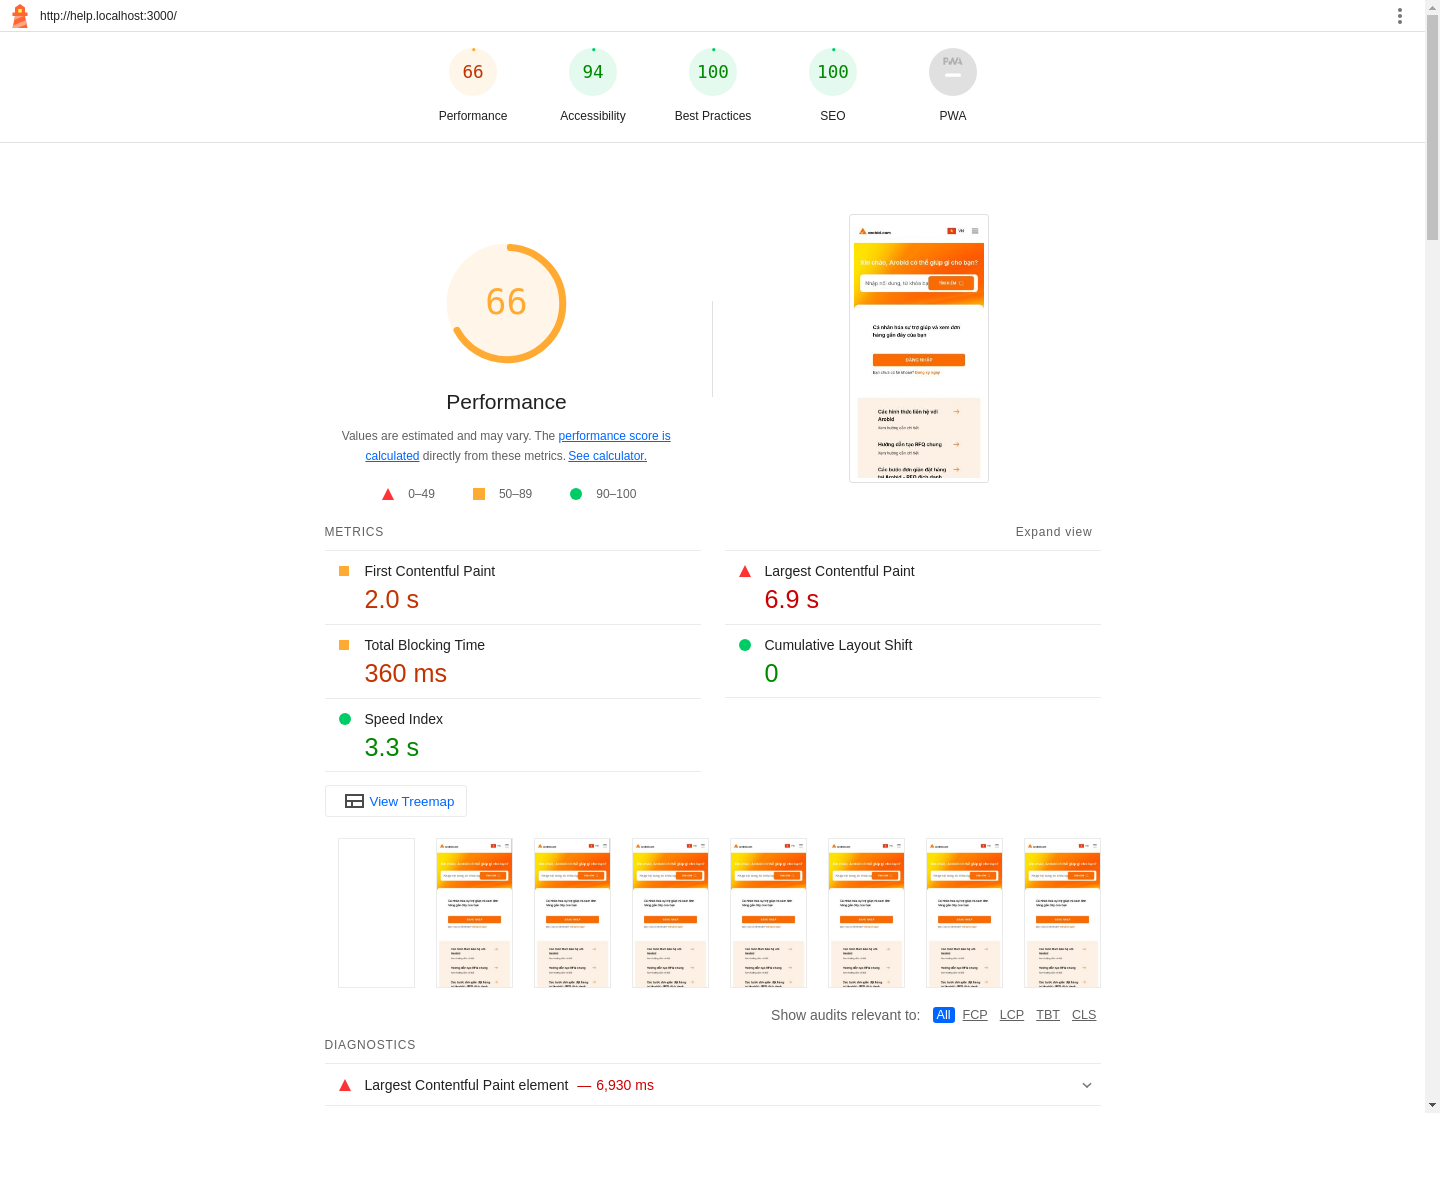Click the First Contentful Paint 2.0 s value
Image resolution: width=1440 pixels, height=1200 pixels.
click(392, 599)
